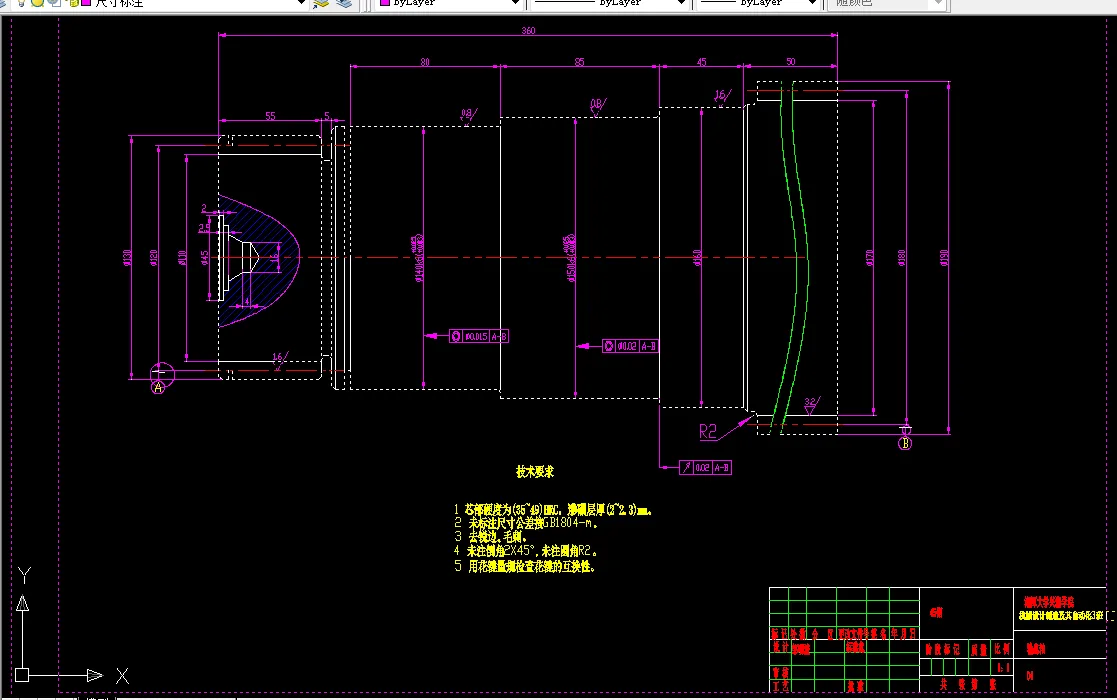Toggle the layer light bulb on/off icon
The height and width of the screenshot is (700, 1117).
click(21, 3)
